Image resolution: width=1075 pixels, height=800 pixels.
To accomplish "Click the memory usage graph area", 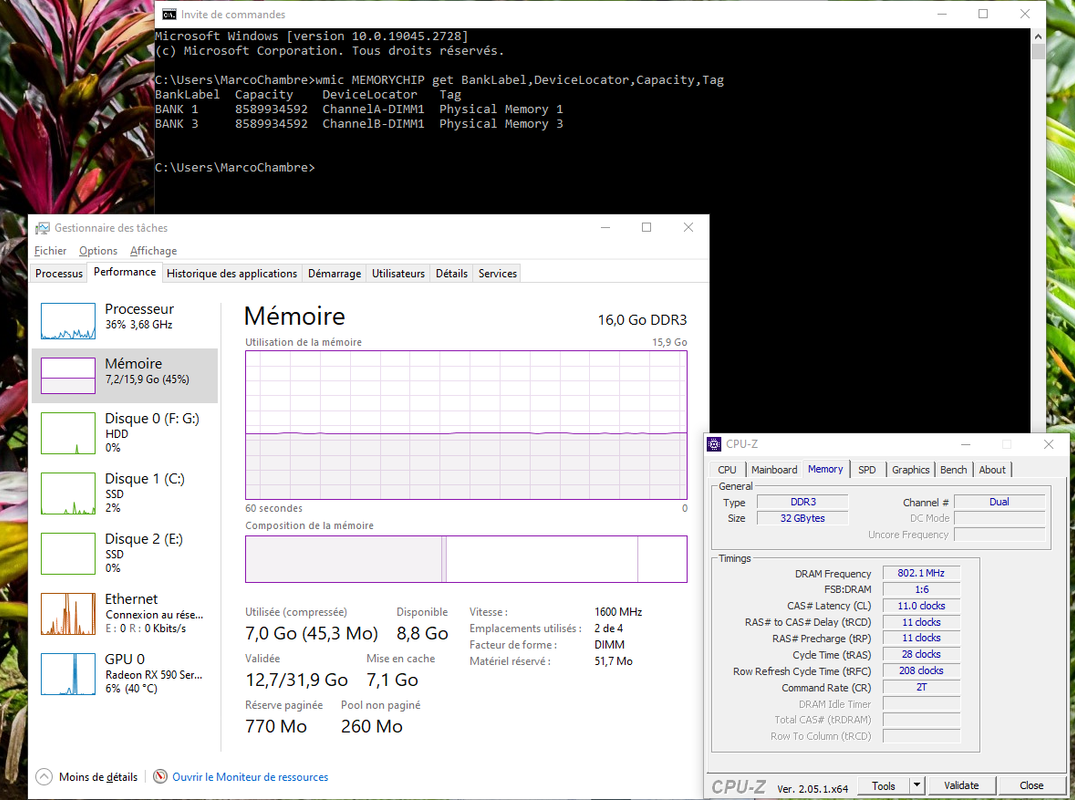I will (x=466, y=425).
